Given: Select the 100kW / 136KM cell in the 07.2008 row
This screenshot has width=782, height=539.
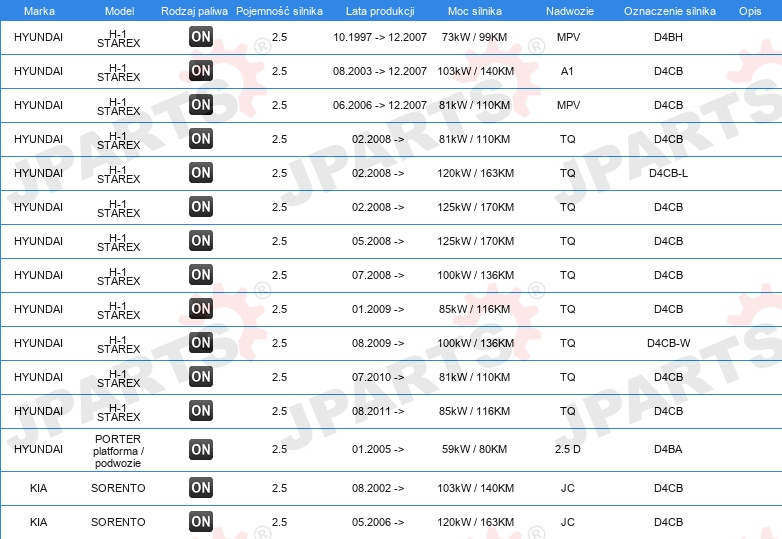Looking at the screenshot, I should point(475,275).
